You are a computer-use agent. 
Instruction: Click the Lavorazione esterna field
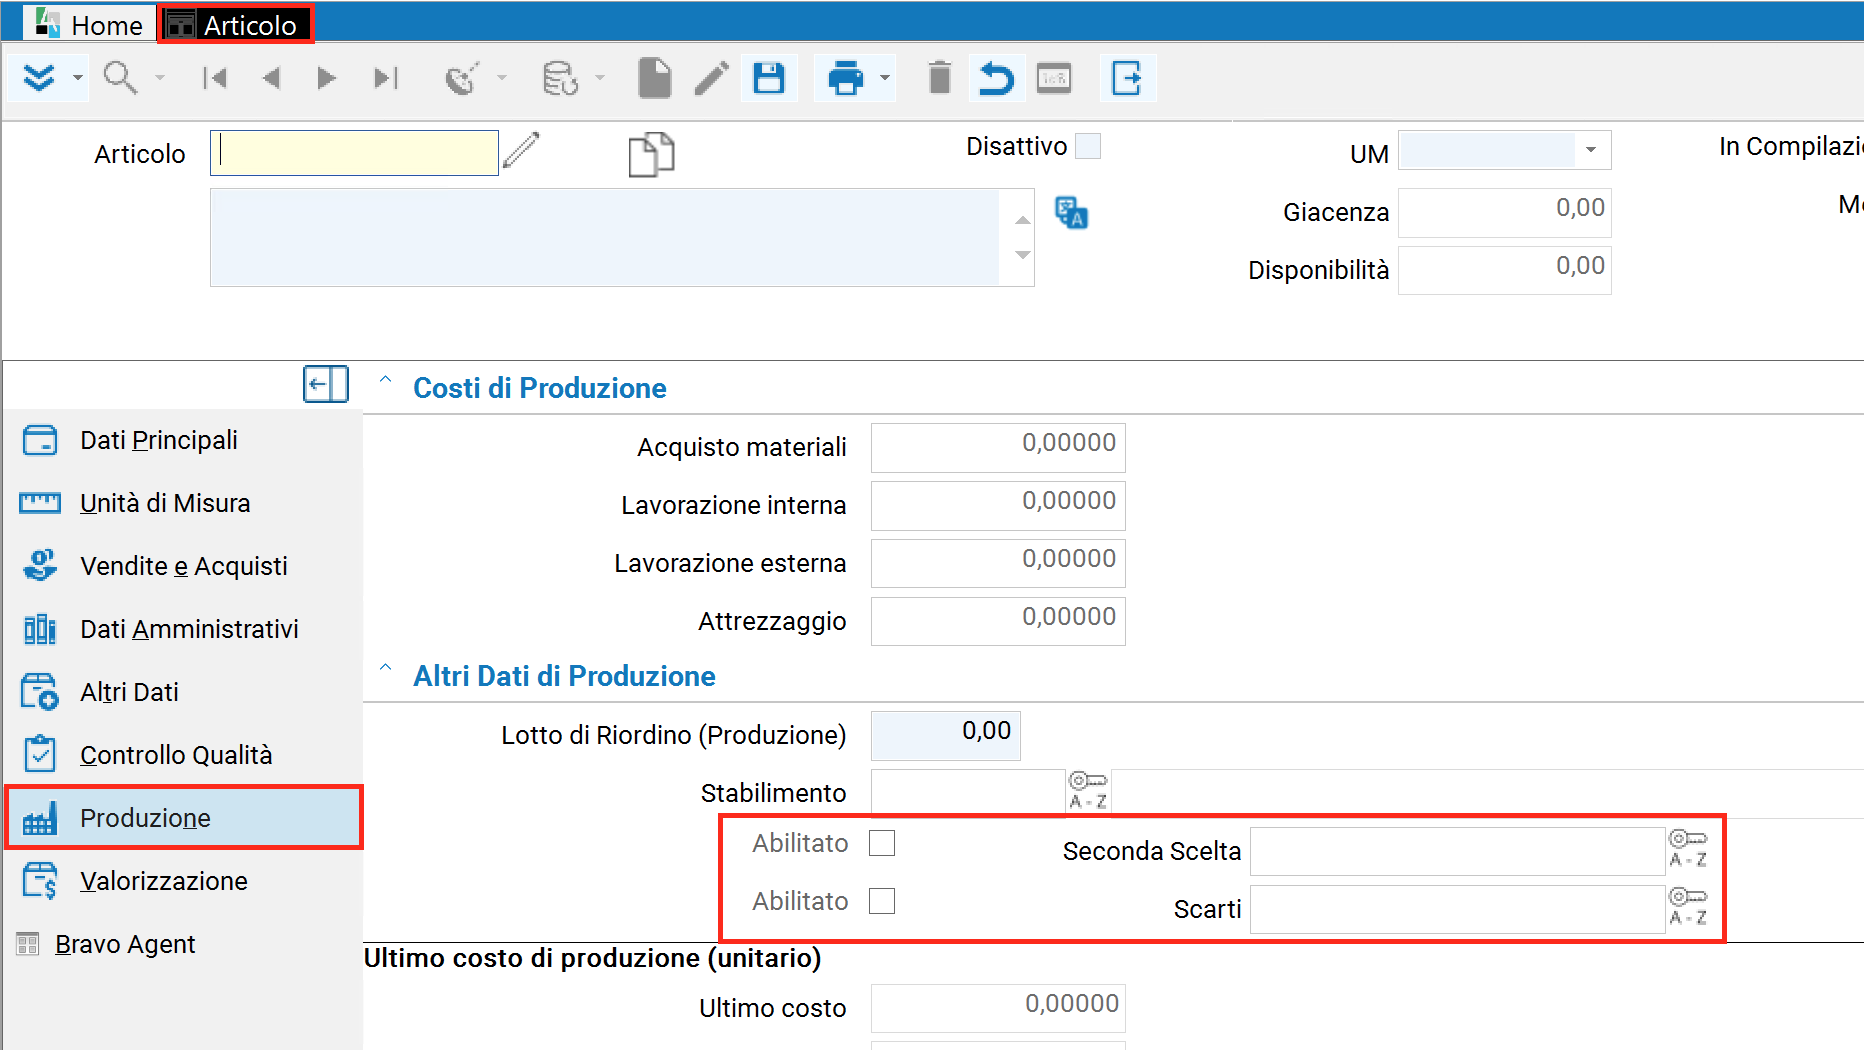(998, 563)
